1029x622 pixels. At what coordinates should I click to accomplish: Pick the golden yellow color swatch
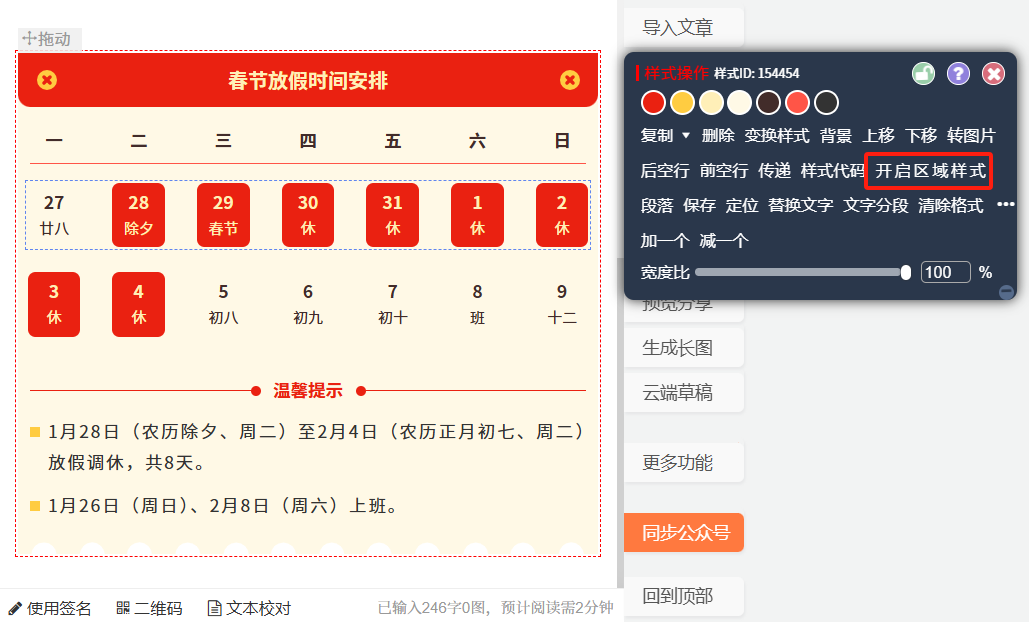coord(682,102)
